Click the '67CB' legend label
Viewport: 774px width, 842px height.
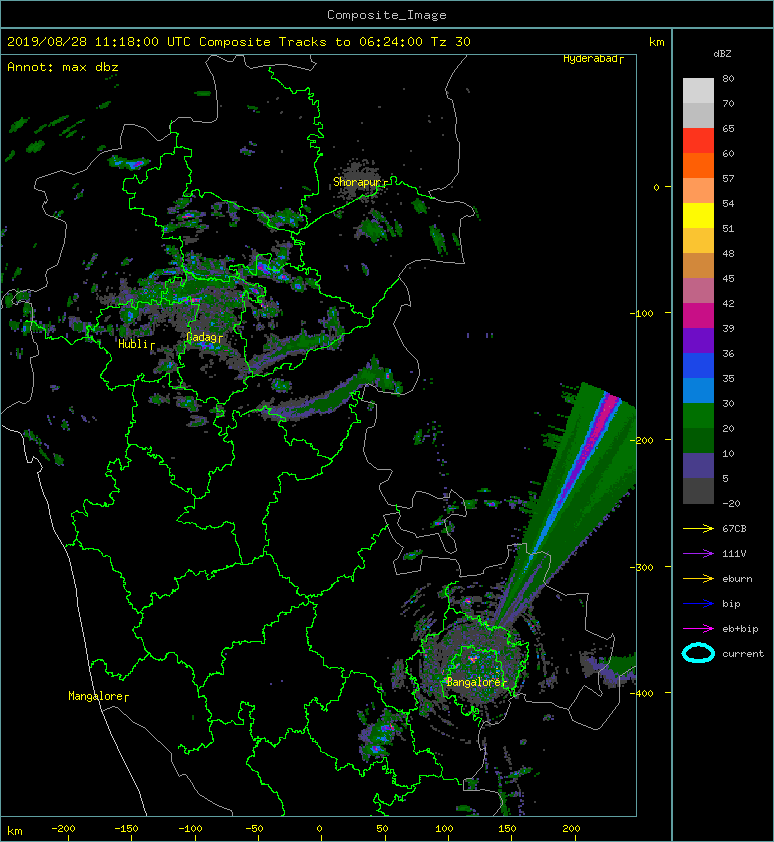(734, 528)
